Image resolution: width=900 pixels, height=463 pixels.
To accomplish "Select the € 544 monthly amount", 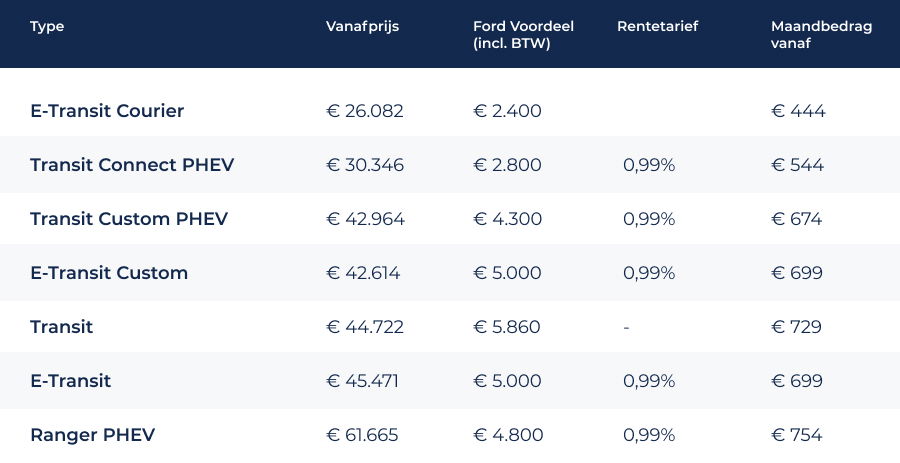I will click(x=798, y=165).
